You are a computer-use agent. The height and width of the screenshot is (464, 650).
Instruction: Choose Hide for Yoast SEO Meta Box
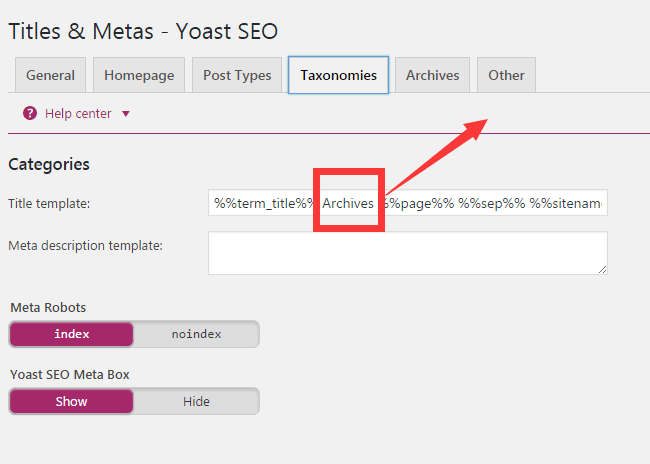tap(196, 401)
